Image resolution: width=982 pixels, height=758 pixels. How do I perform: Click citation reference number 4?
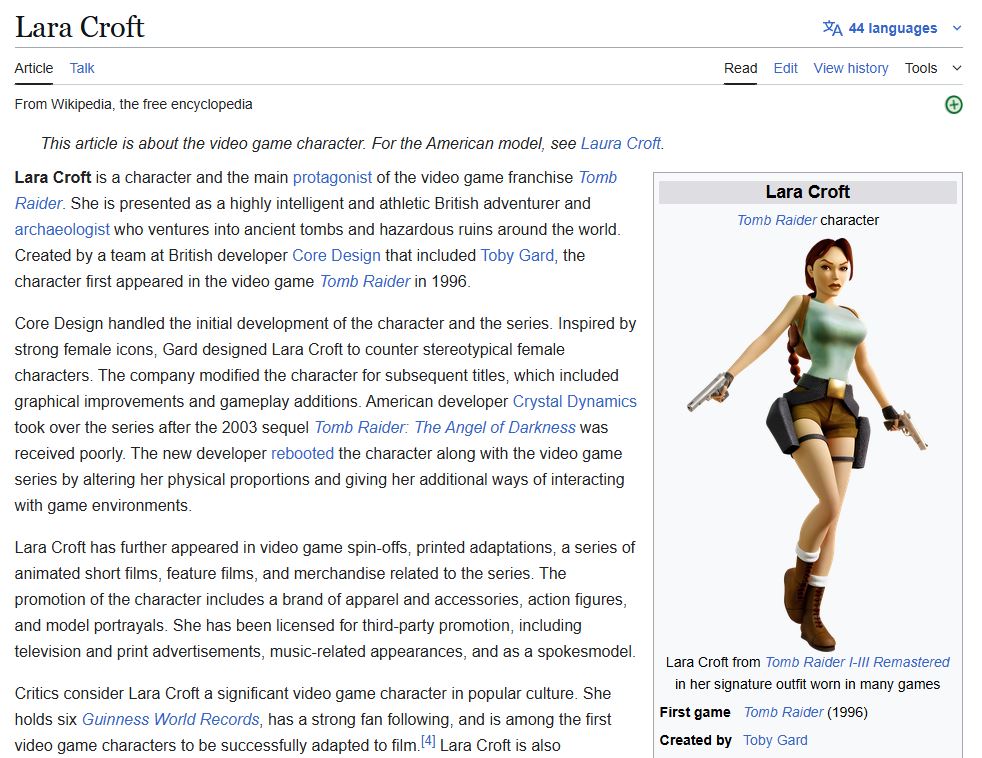428,741
